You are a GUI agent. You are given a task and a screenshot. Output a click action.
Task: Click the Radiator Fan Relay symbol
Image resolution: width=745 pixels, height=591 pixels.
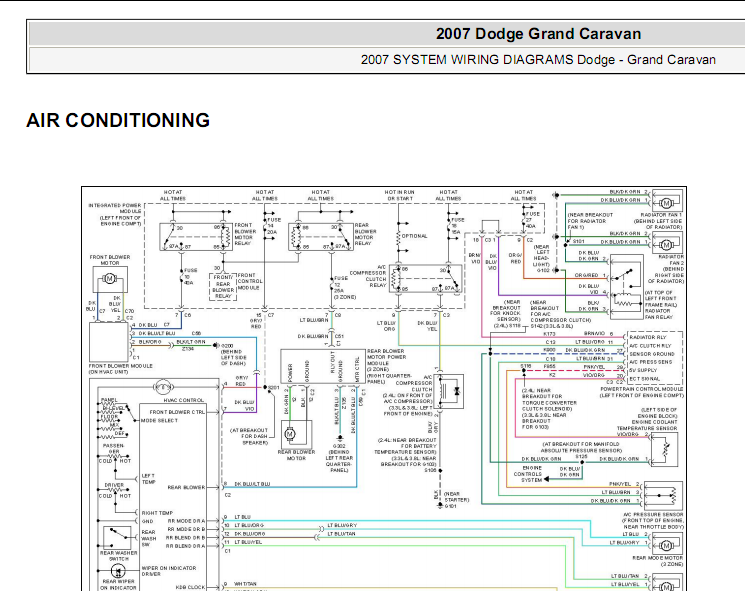coord(627,287)
